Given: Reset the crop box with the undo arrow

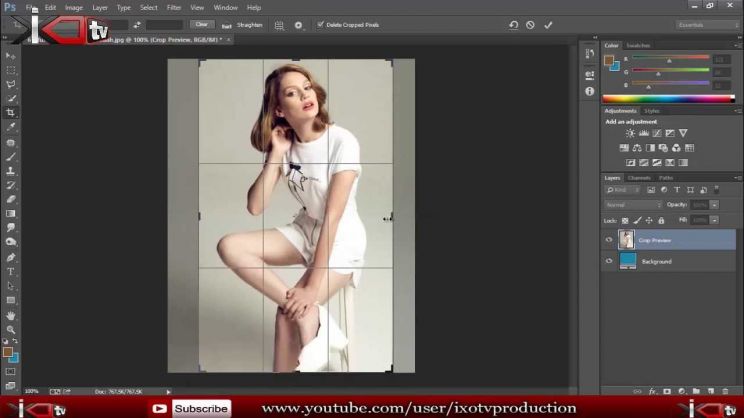Looking at the screenshot, I should [513, 25].
